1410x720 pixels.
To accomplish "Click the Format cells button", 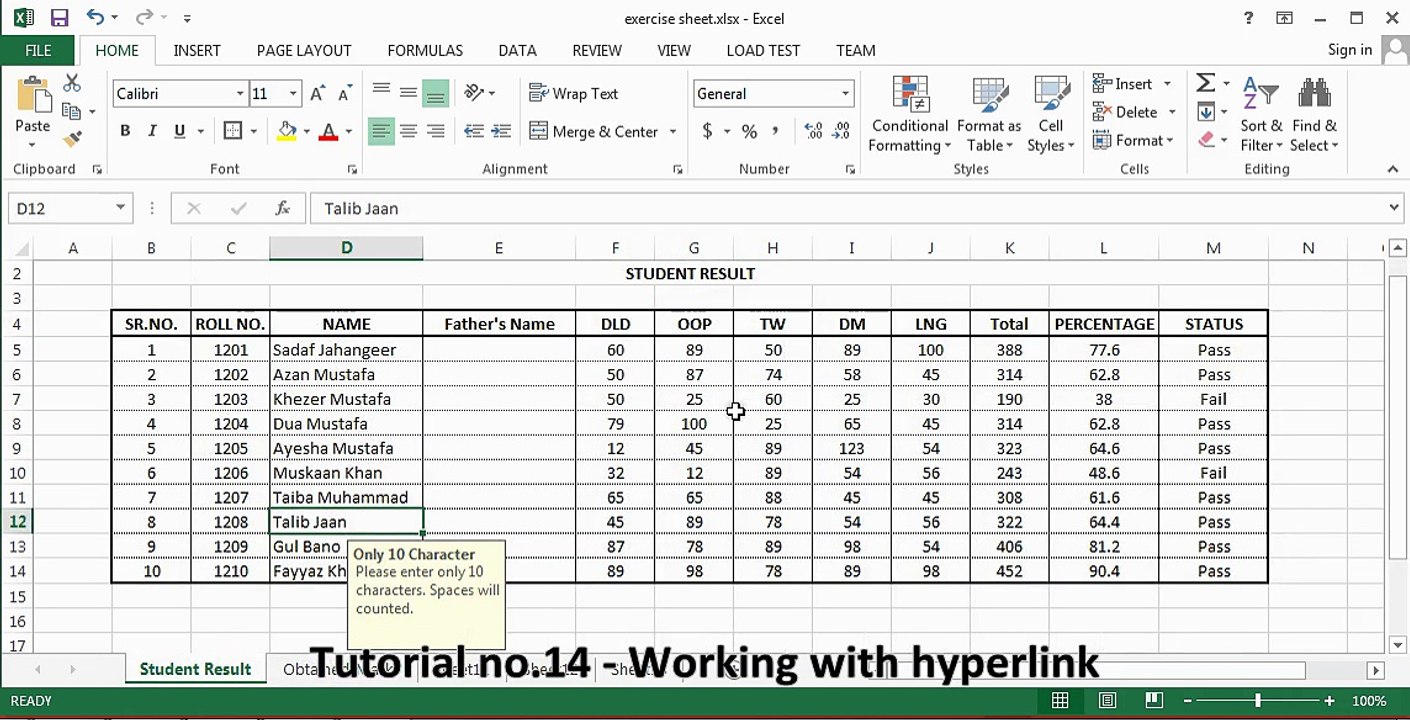I will (x=1129, y=140).
